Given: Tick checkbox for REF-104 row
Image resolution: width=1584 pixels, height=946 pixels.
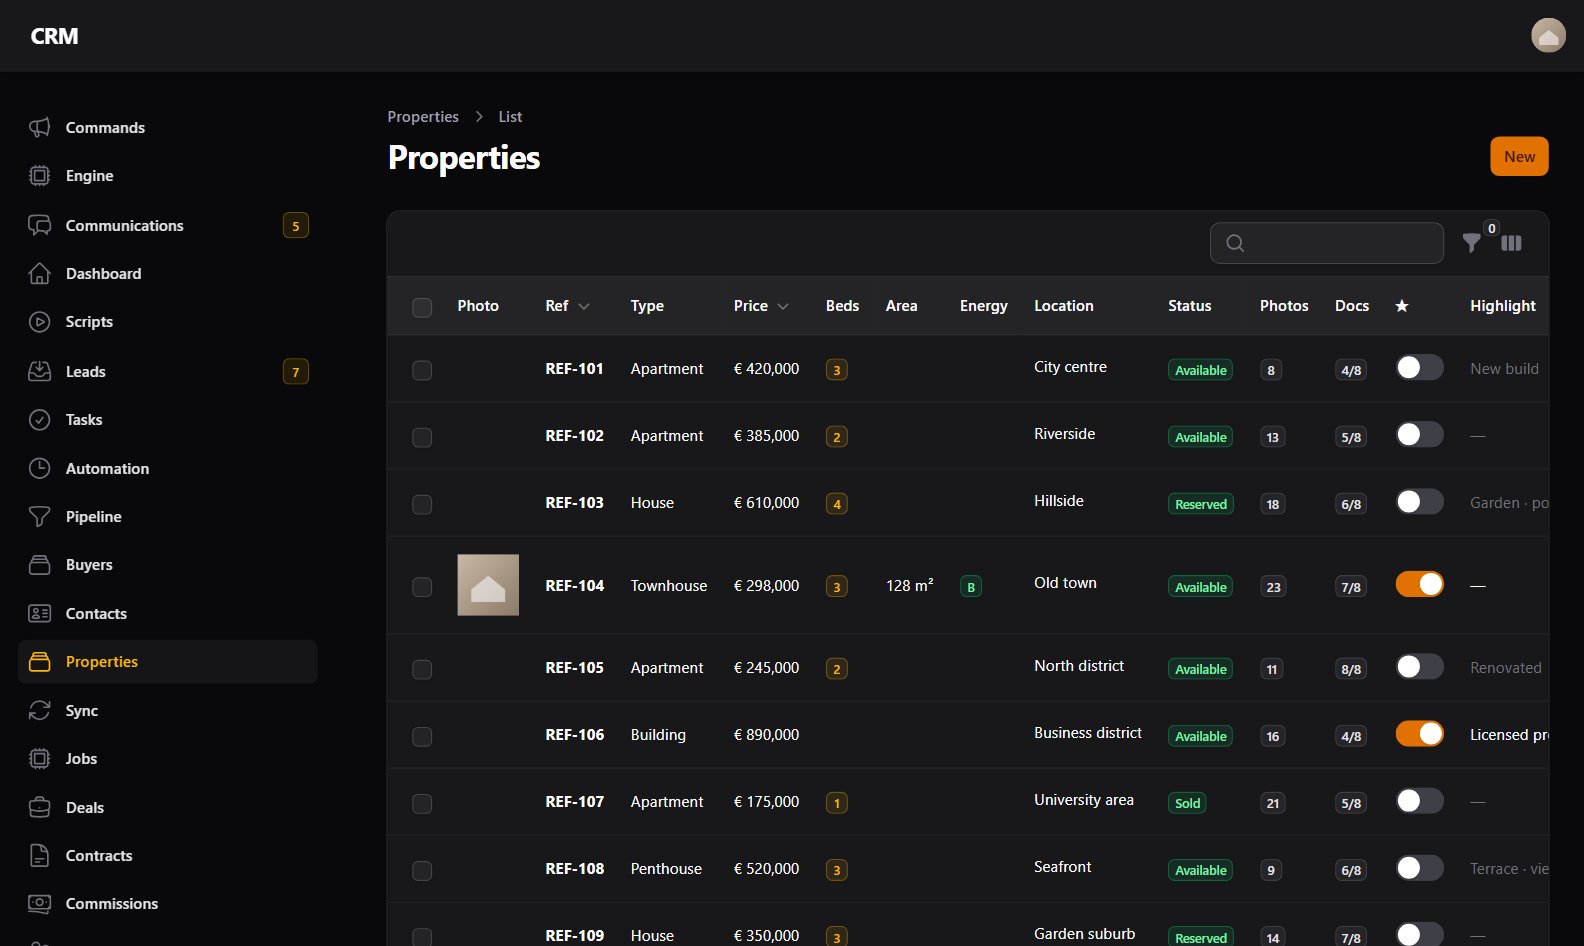Looking at the screenshot, I should pos(422,586).
